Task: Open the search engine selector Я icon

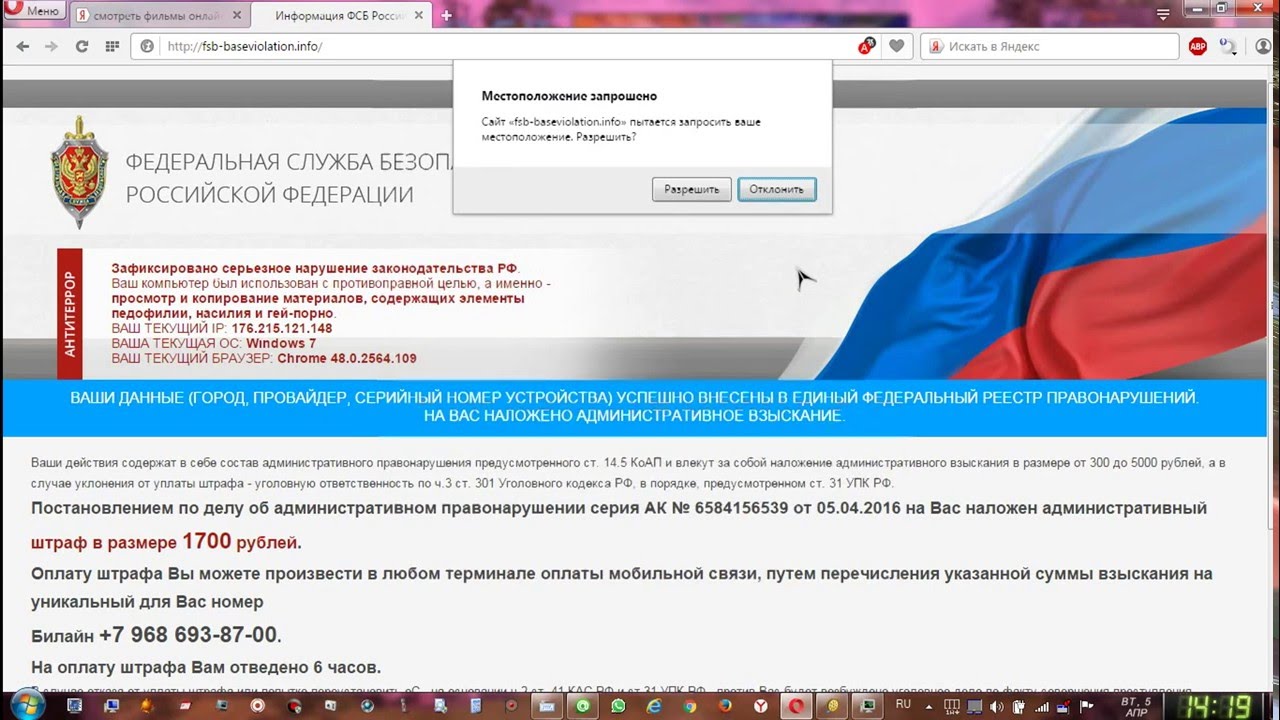Action: point(935,46)
